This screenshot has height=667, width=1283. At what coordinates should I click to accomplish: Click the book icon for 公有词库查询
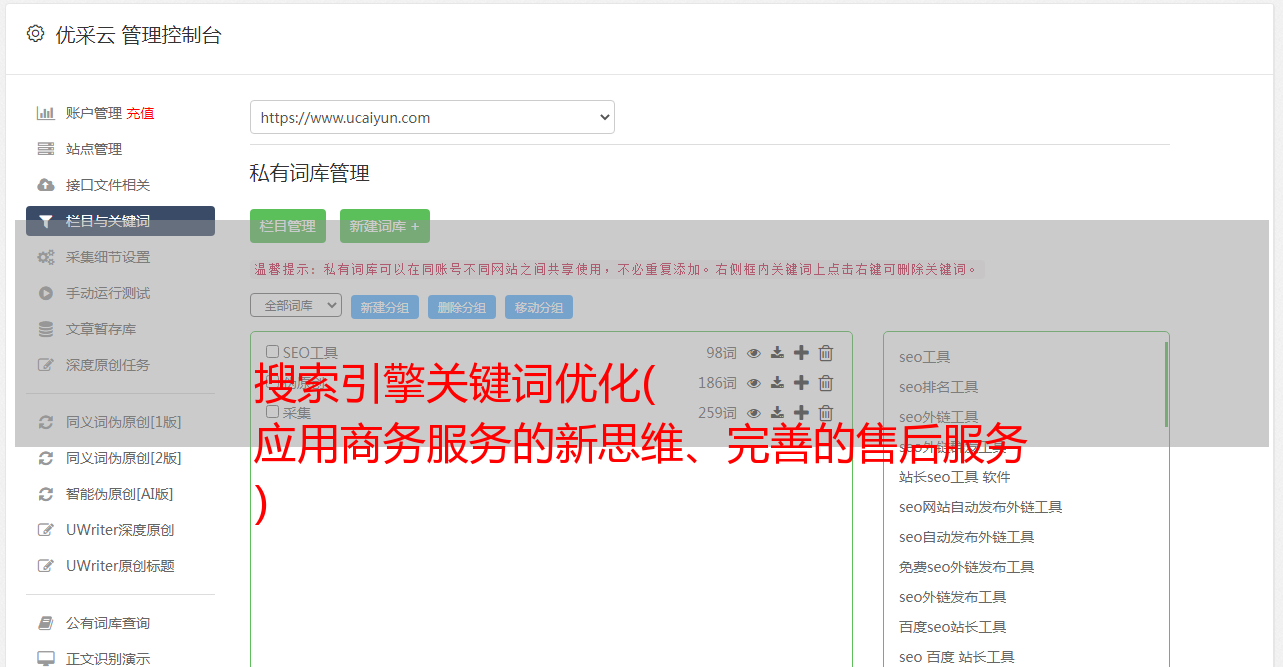tap(45, 623)
